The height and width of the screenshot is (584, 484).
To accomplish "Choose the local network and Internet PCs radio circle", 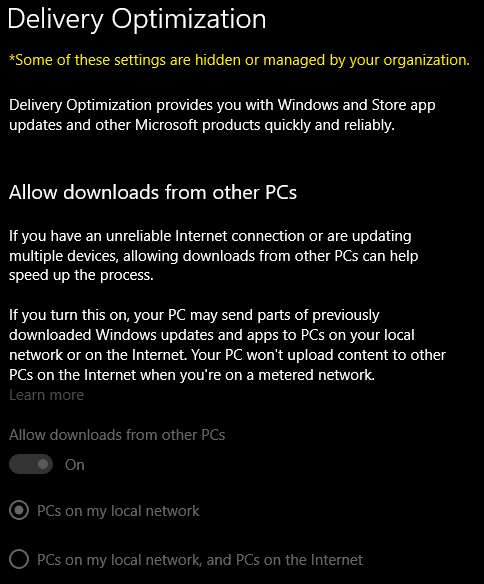I will click(19, 559).
